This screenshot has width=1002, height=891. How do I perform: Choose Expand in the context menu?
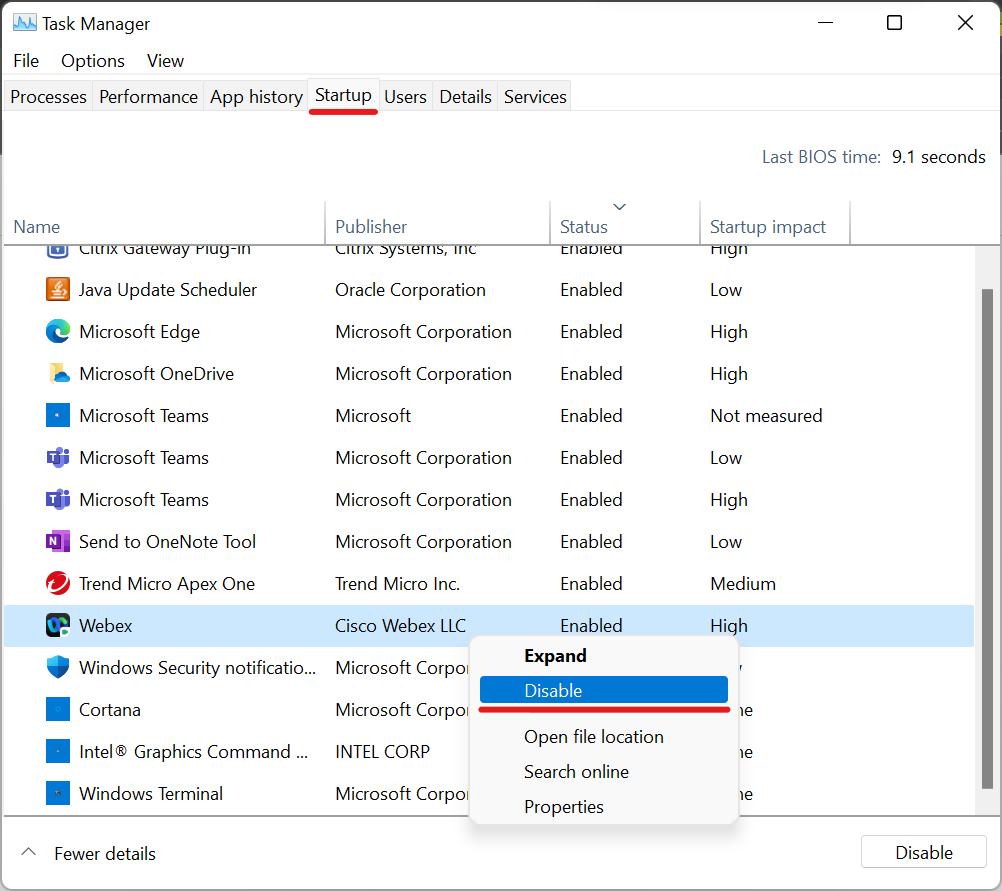tap(603, 656)
